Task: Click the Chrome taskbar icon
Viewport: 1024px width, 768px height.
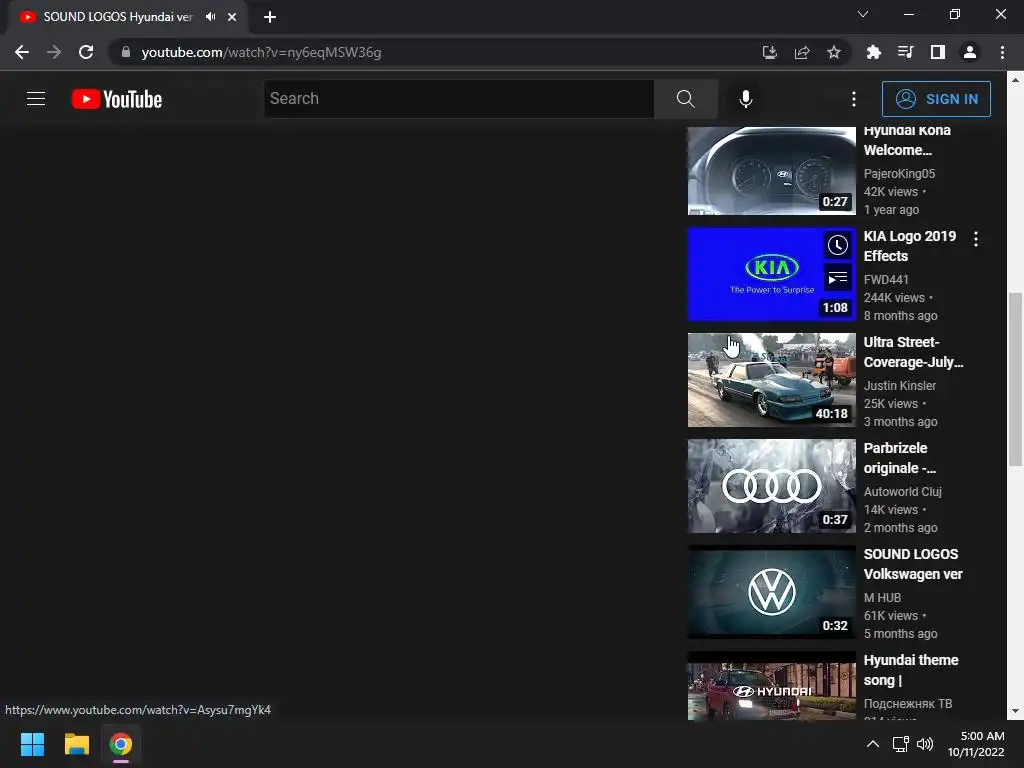Action: click(x=121, y=744)
